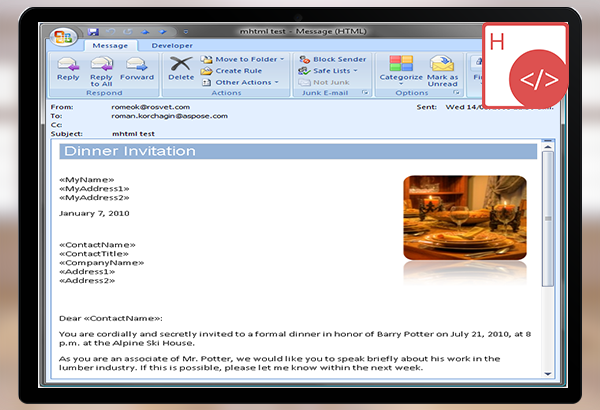Open the Office button menu

click(65, 36)
